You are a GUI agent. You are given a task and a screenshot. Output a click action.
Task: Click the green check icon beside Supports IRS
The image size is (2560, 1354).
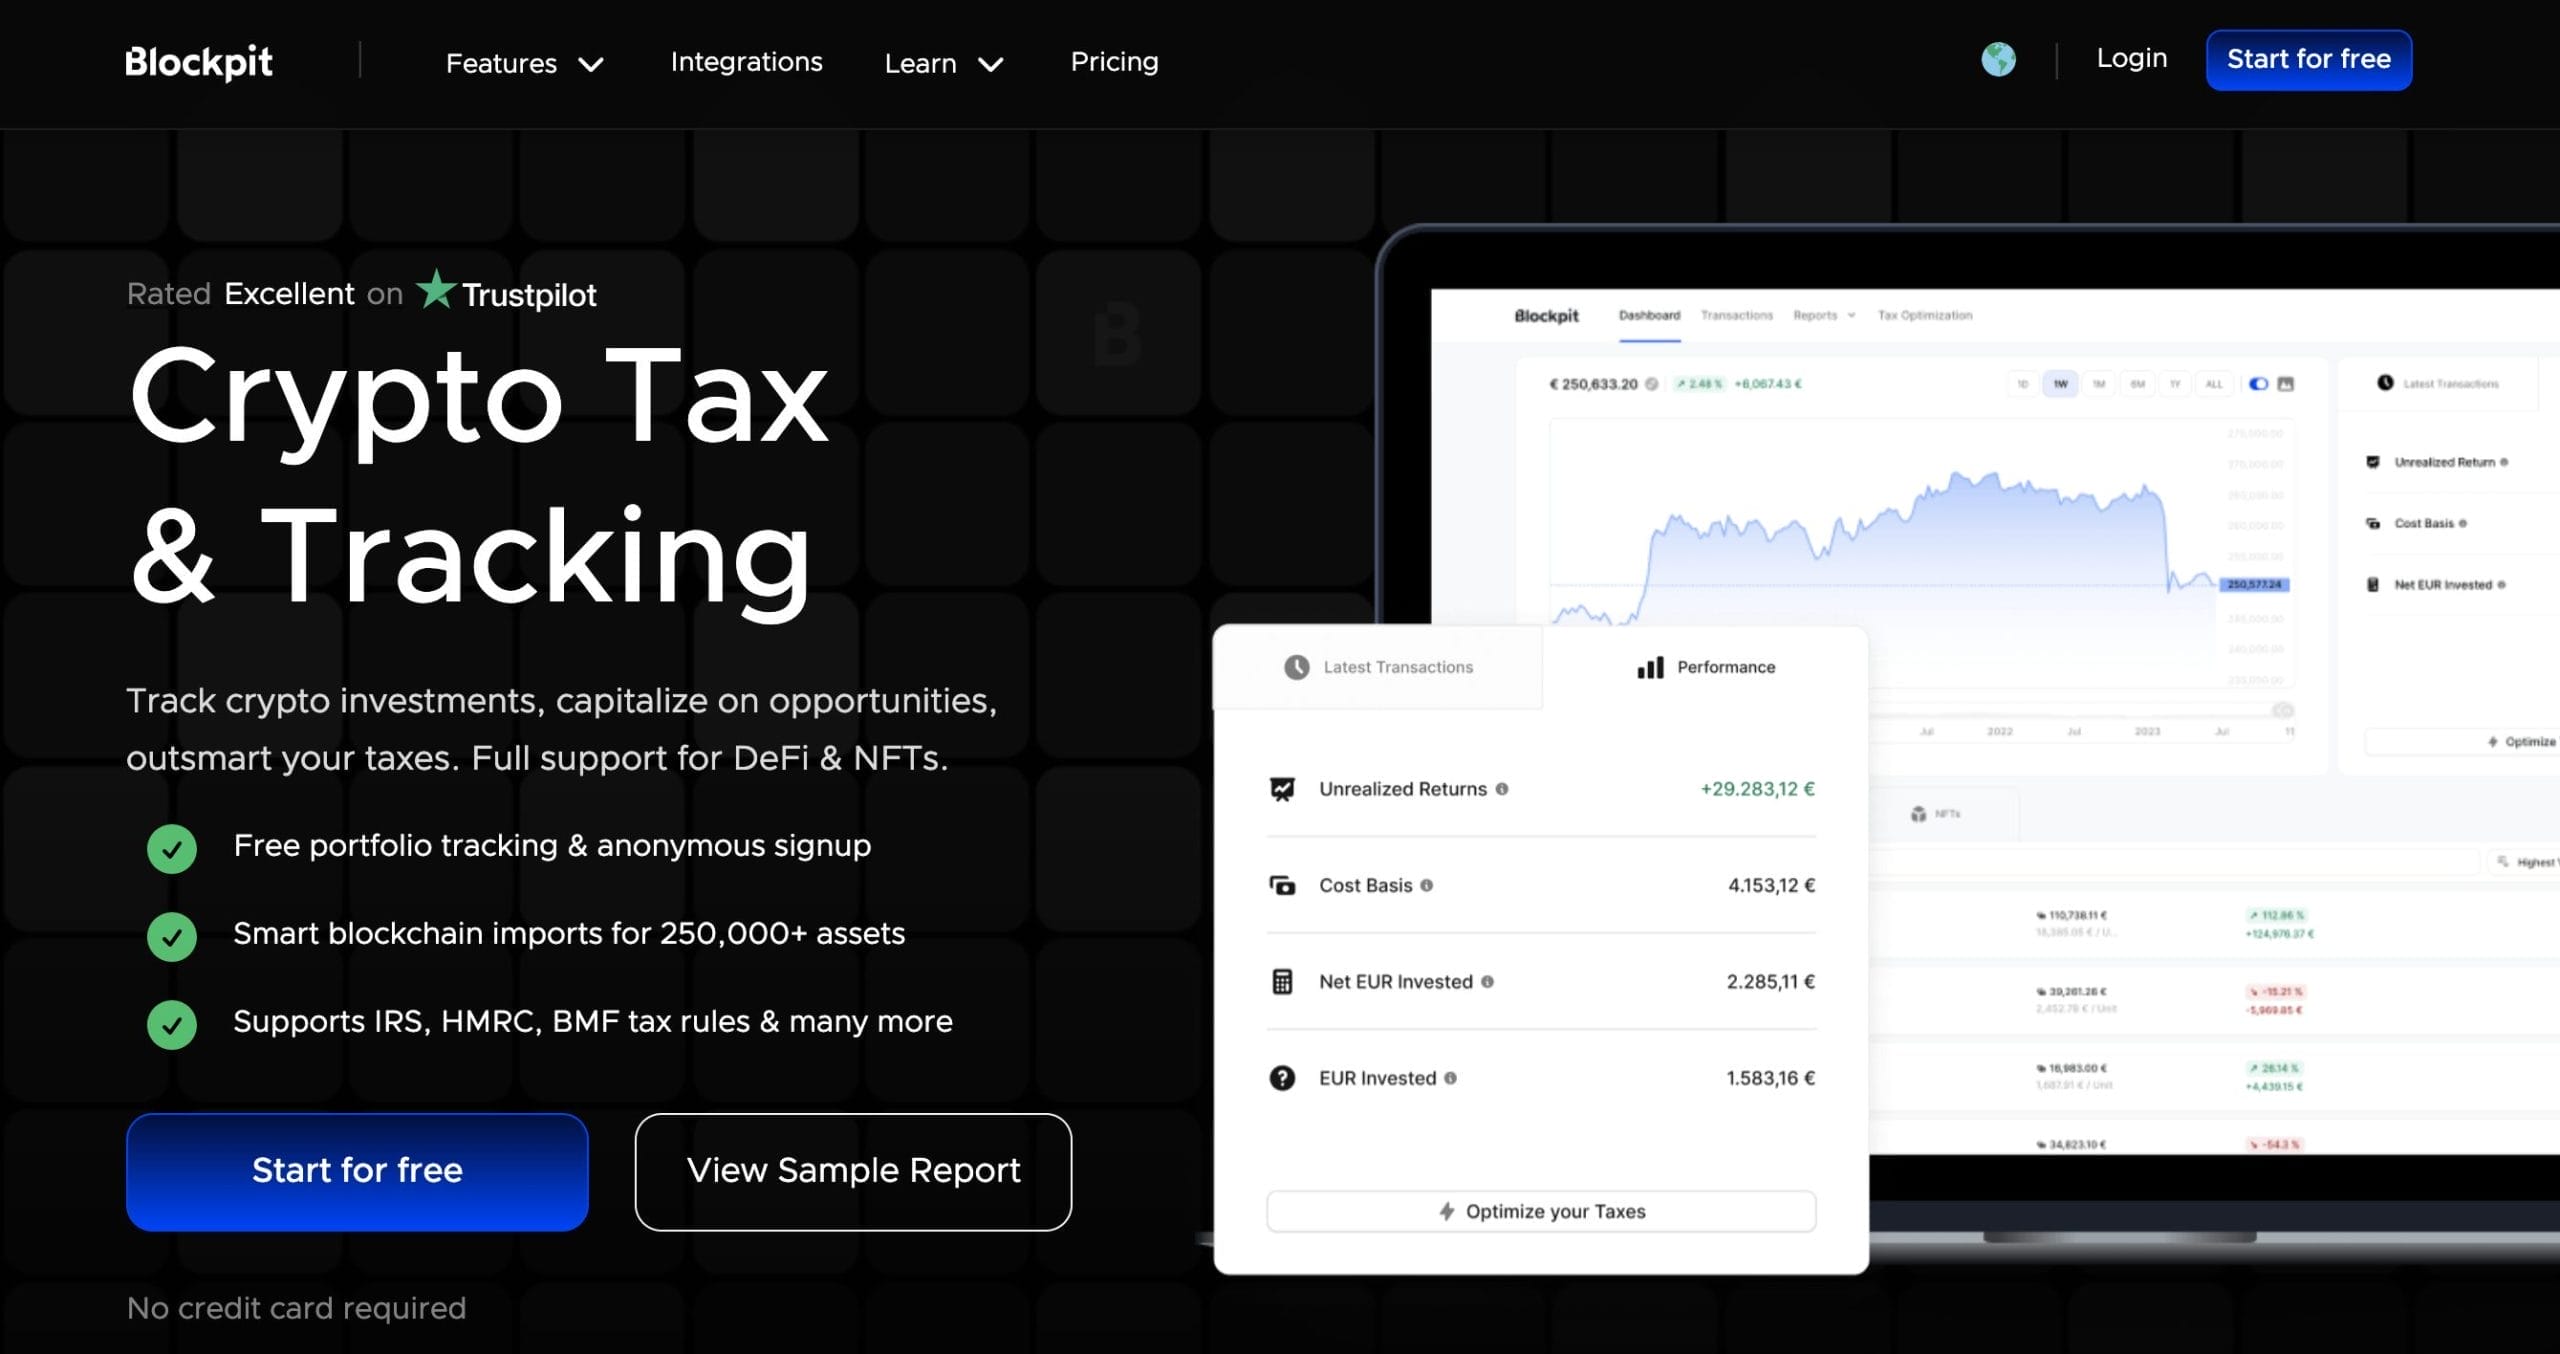coord(172,1025)
